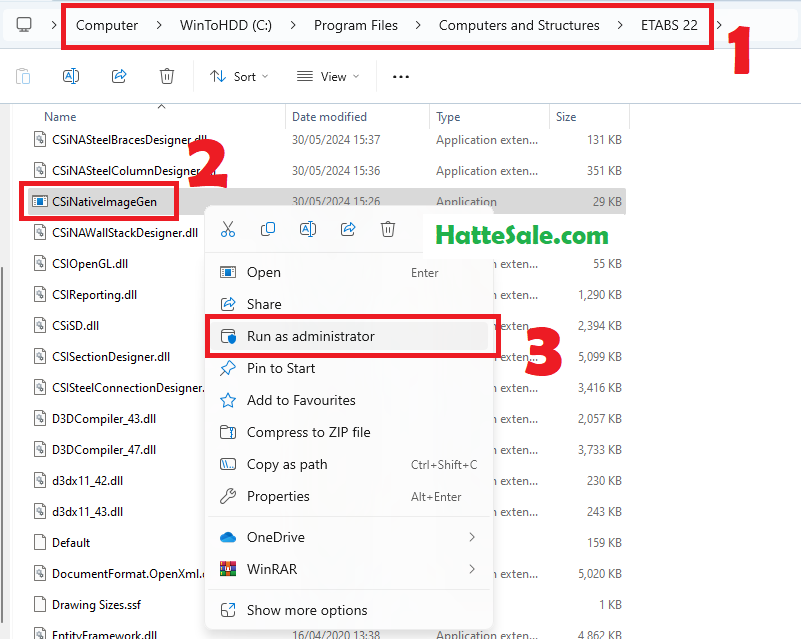Click the toolbar Rename icon

tap(70, 76)
